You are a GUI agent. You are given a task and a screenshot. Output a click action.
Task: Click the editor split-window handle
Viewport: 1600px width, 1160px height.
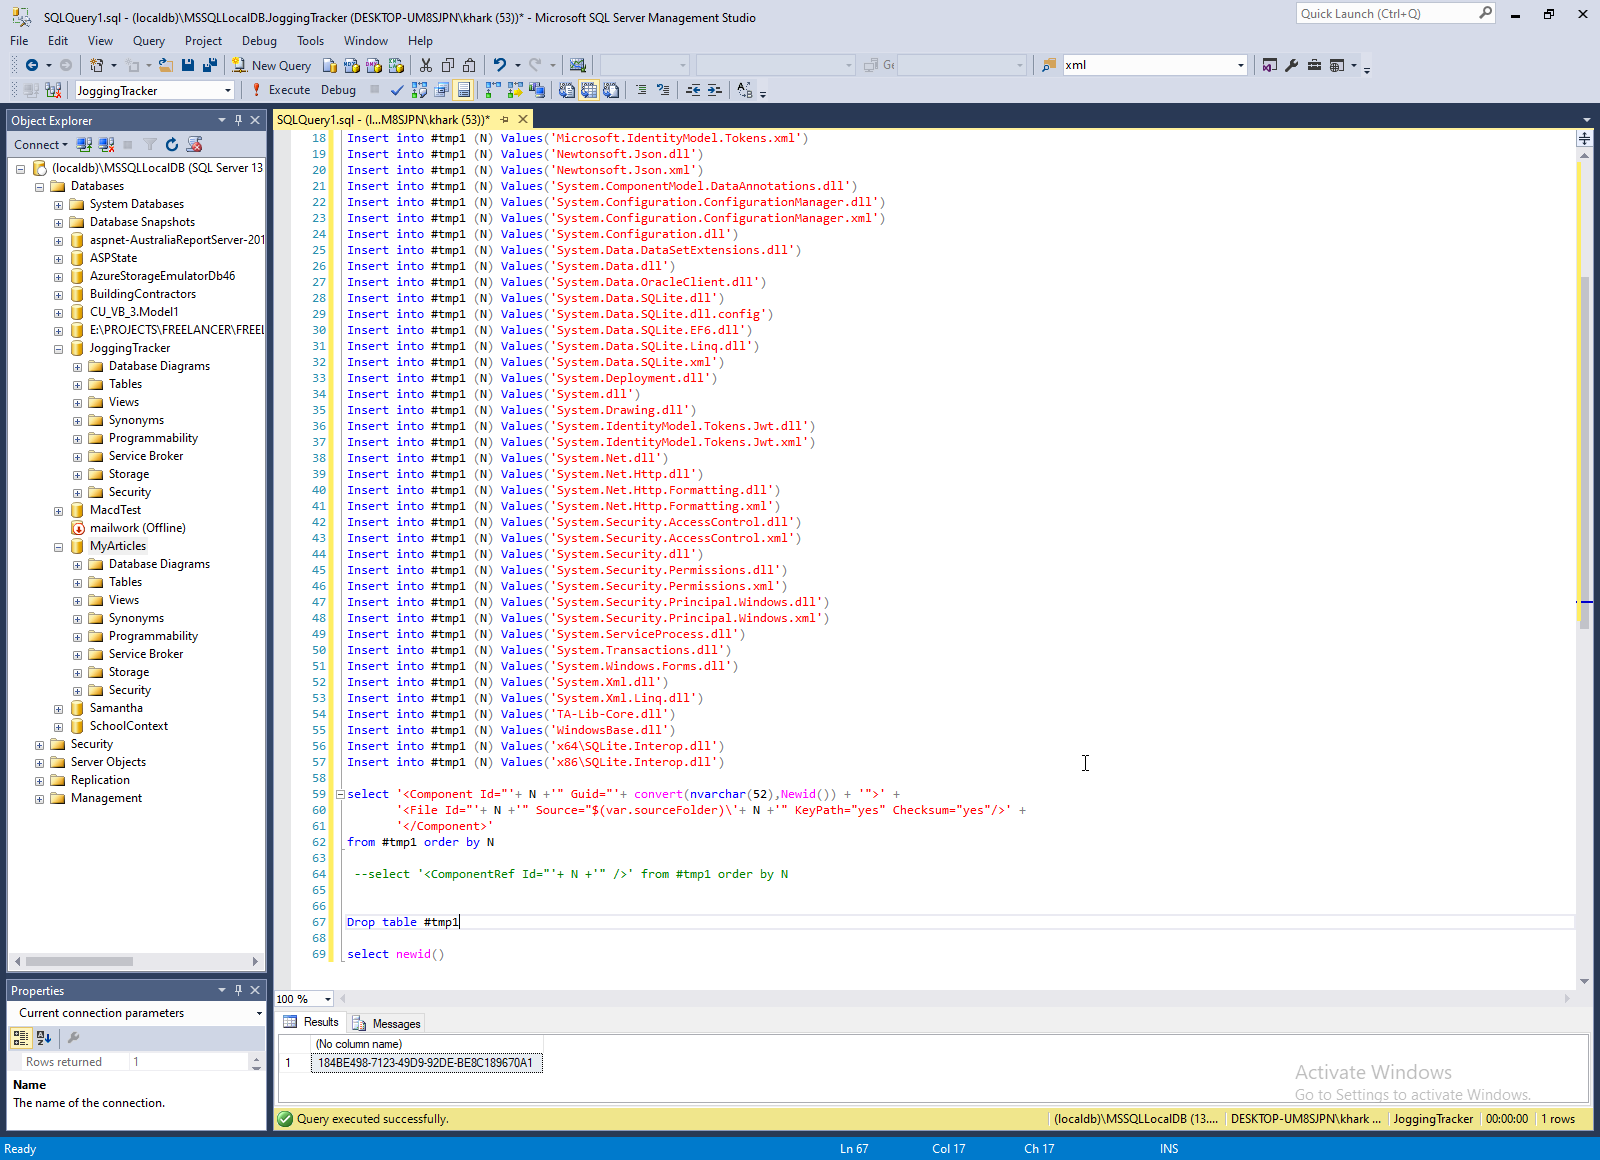pyautogui.click(x=1584, y=138)
